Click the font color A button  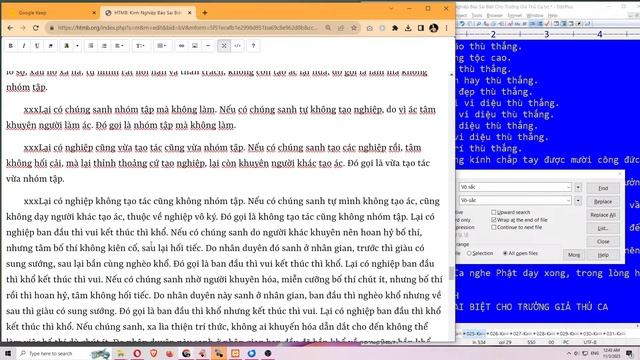coord(67,46)
